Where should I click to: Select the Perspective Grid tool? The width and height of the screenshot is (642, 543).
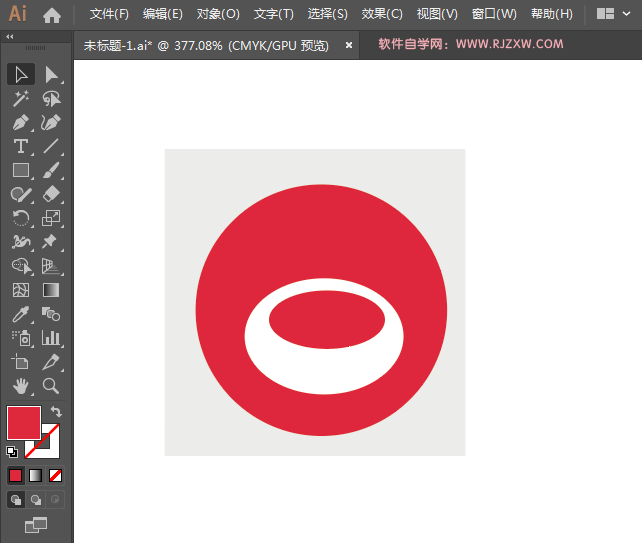tap(52, 266)
